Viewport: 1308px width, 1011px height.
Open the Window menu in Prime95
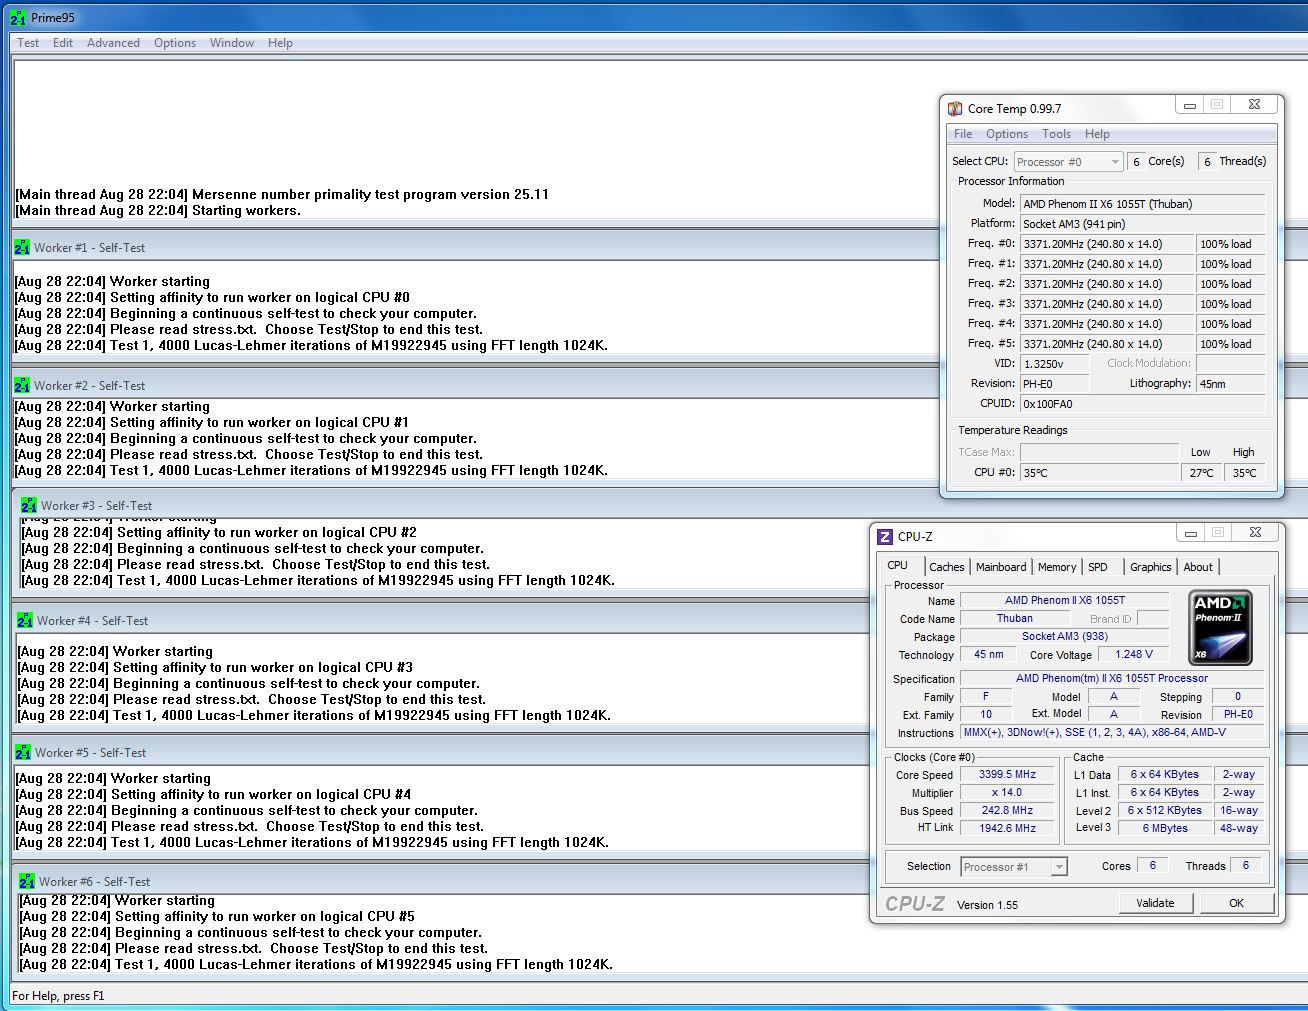(x=232, y=43)
